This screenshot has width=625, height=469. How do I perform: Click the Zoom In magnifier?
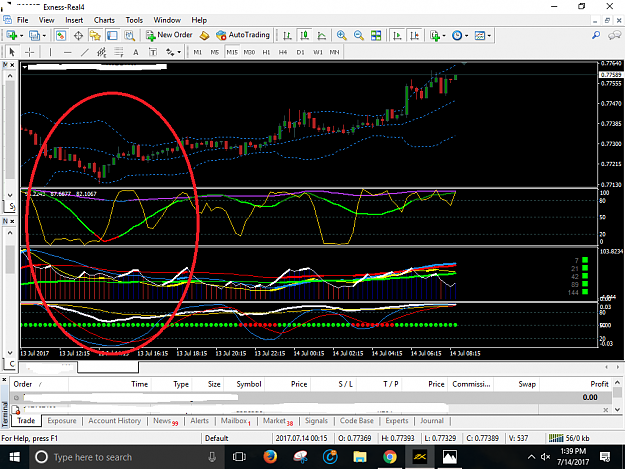coord(342,35)
